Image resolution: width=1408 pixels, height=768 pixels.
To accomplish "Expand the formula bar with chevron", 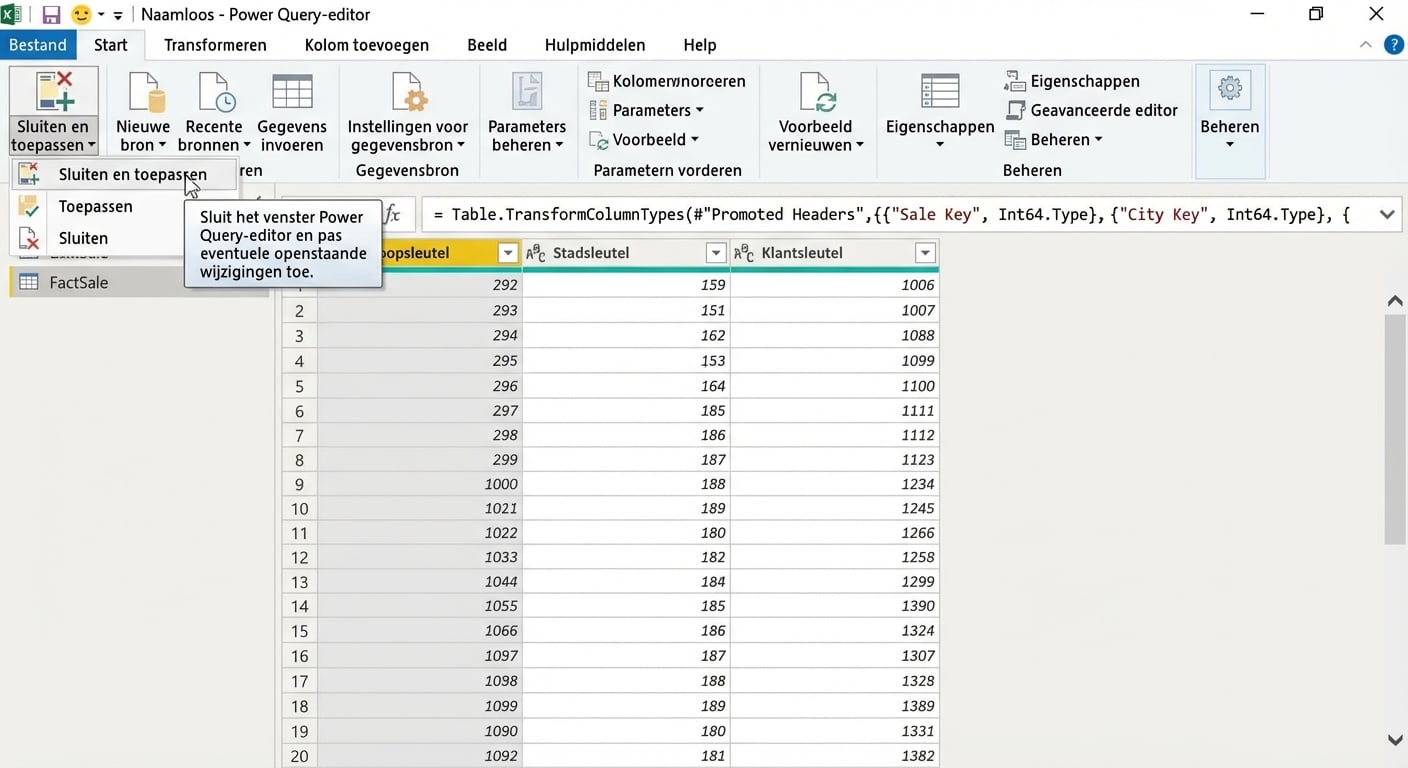I will 1387,214.
